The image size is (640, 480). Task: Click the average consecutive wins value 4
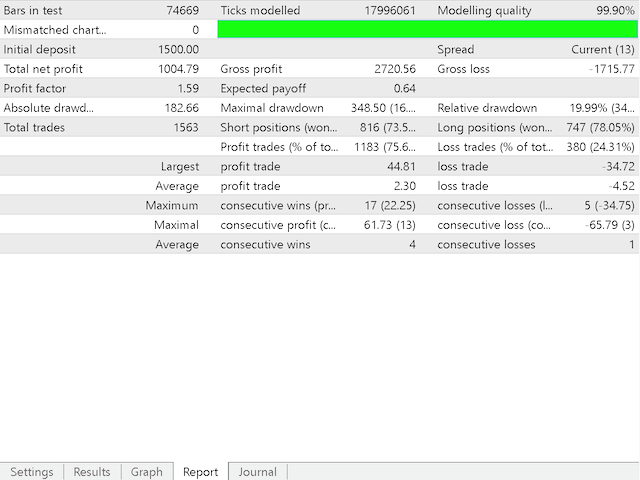click(412, 244)
